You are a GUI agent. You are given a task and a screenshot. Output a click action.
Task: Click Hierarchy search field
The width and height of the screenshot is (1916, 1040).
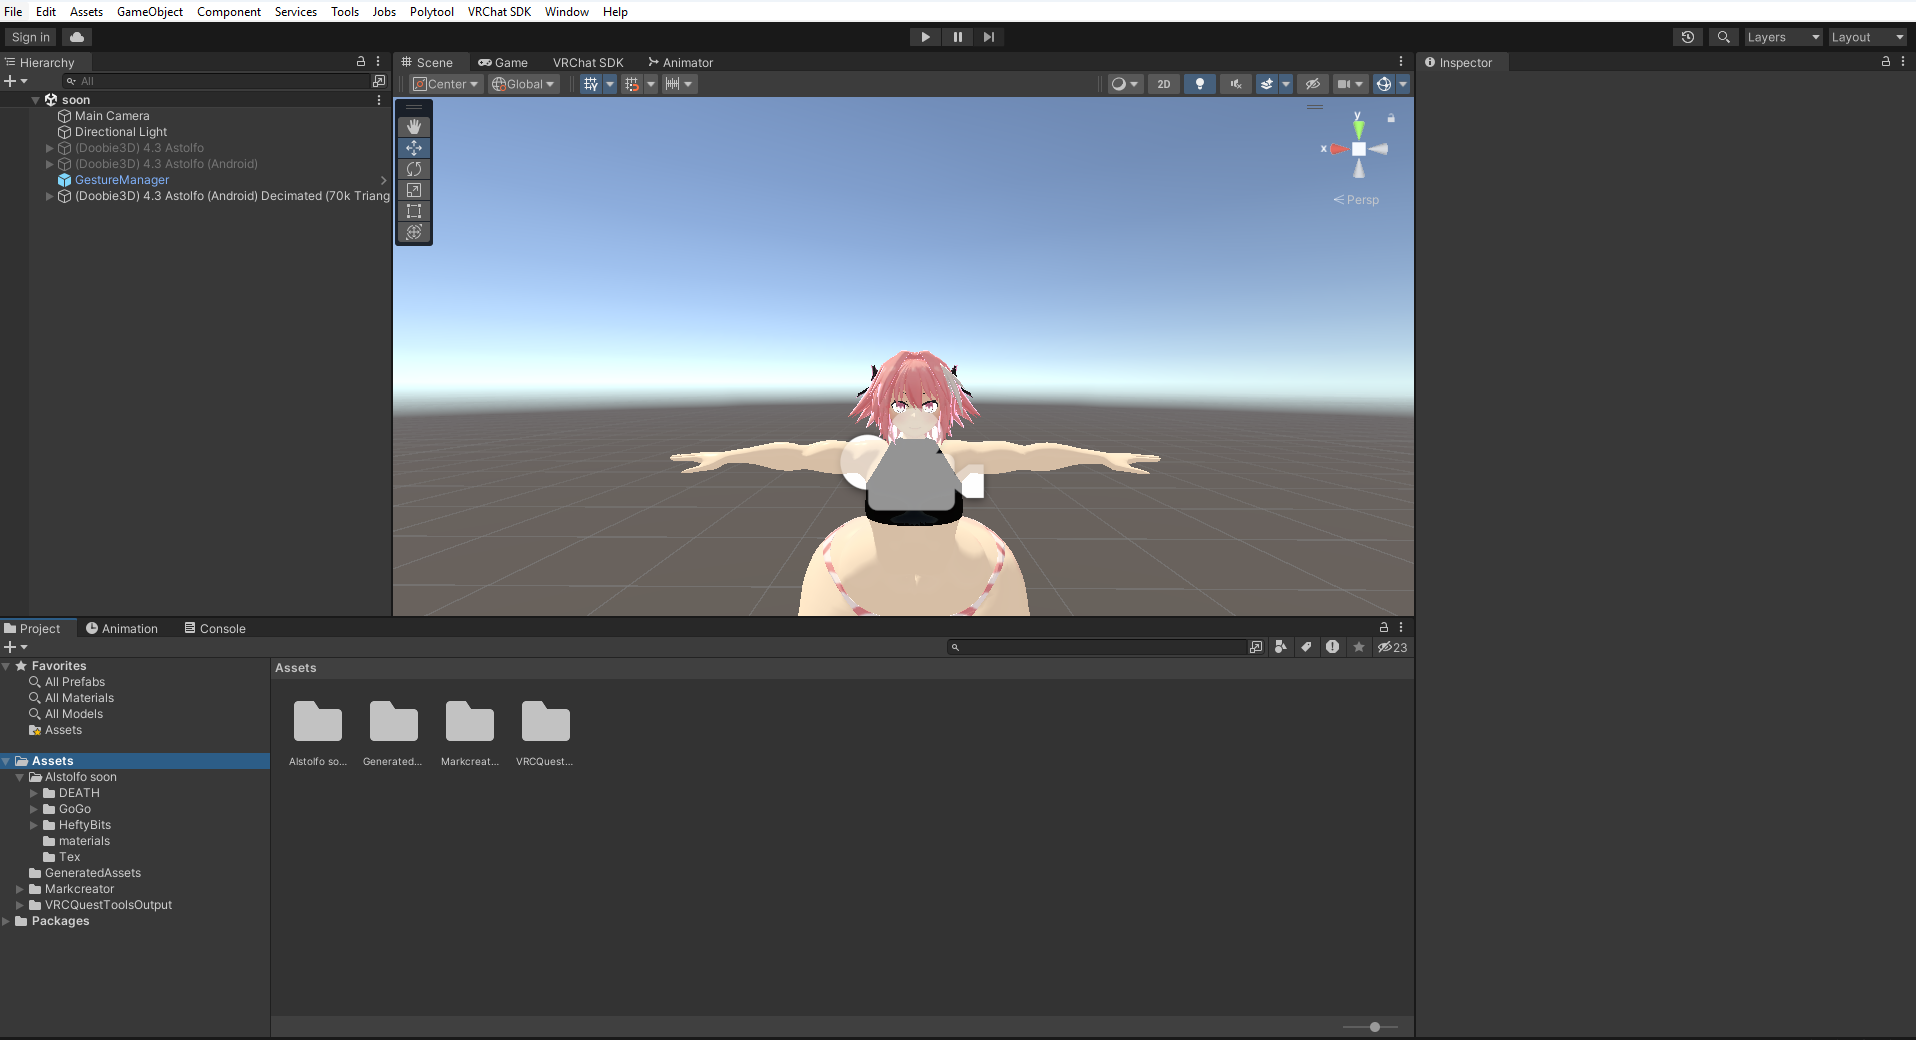(216, 81)
